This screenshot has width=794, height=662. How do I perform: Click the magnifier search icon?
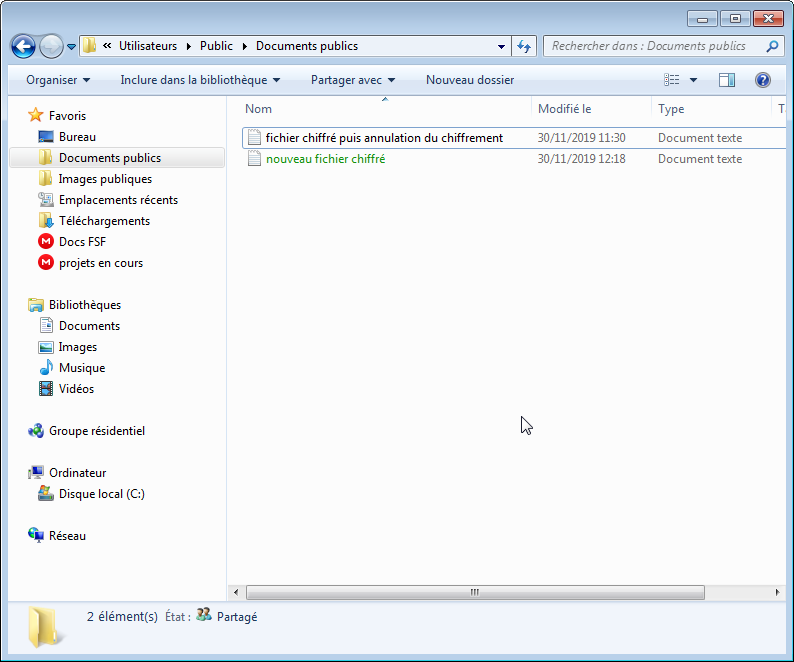click(x=772, y=46)
